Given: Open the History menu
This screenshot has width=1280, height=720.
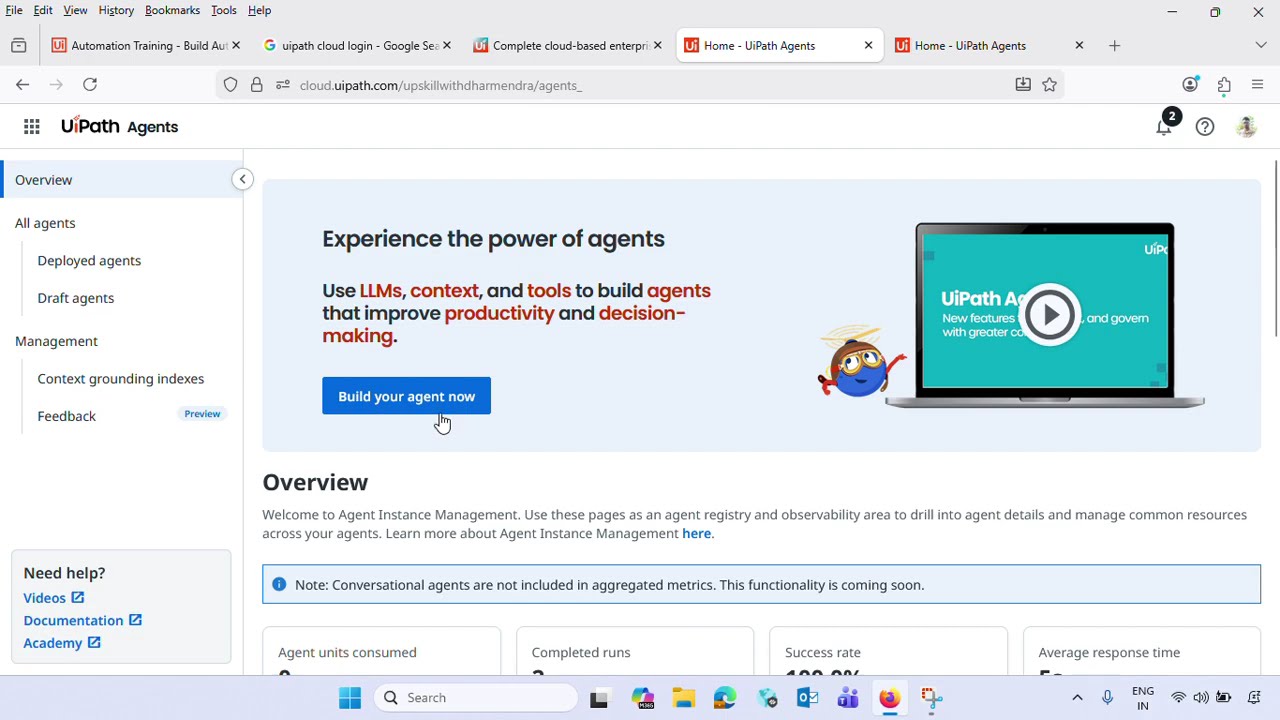Looking at the screenshot, I should click(x=116, y=10).
